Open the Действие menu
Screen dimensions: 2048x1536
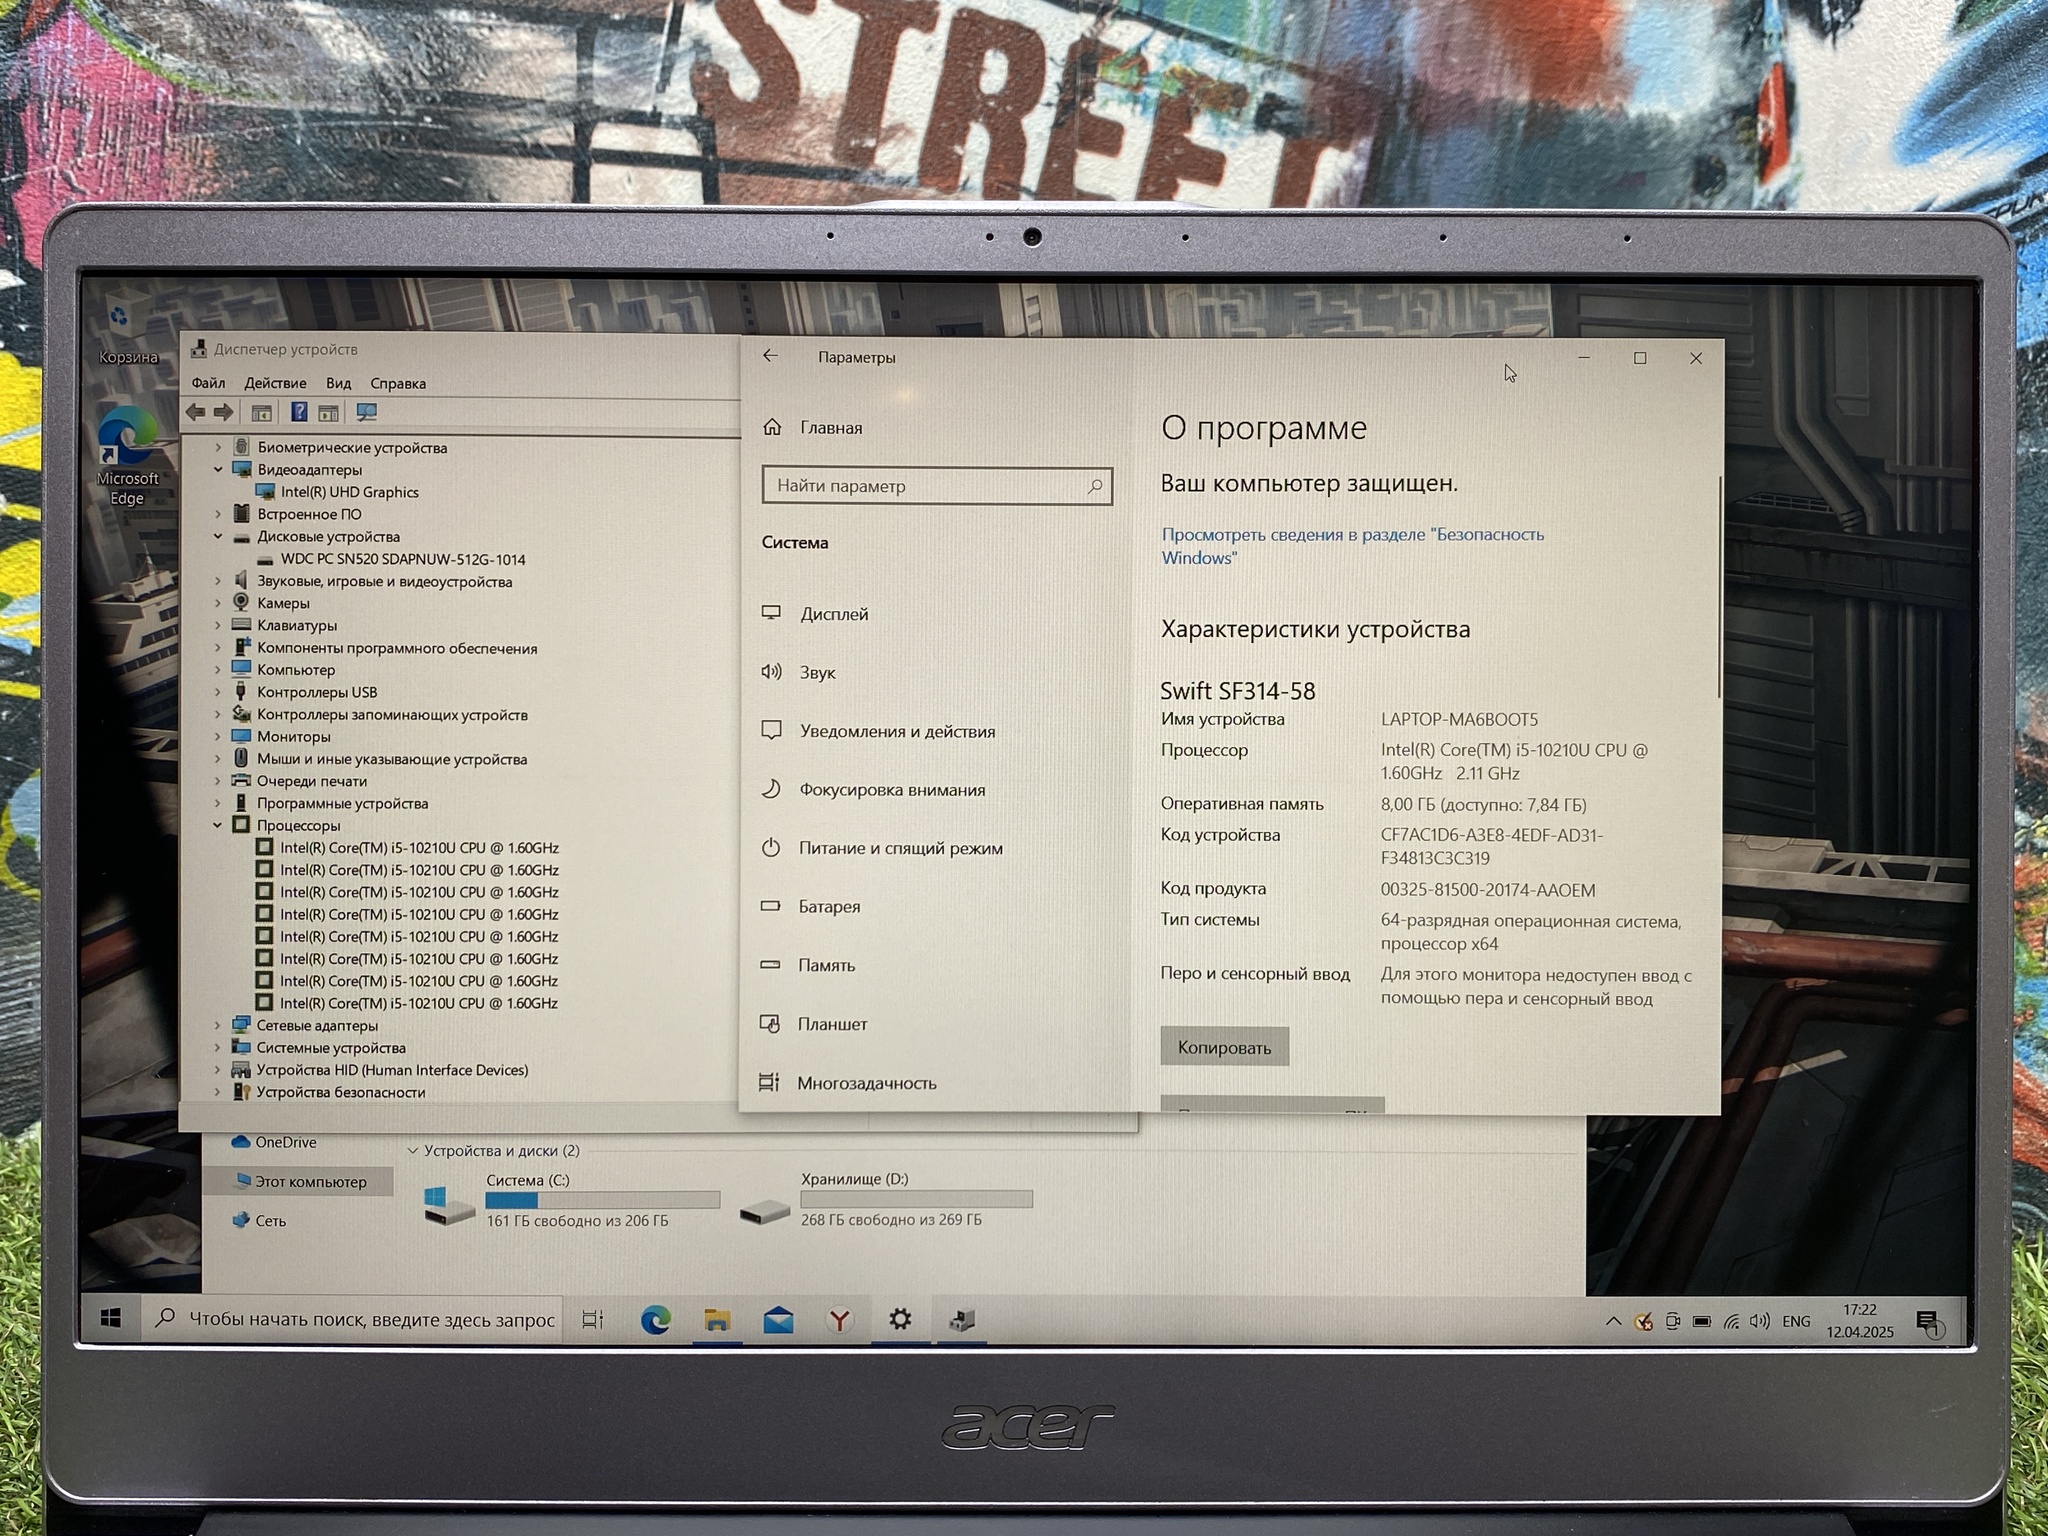point(275,383)
